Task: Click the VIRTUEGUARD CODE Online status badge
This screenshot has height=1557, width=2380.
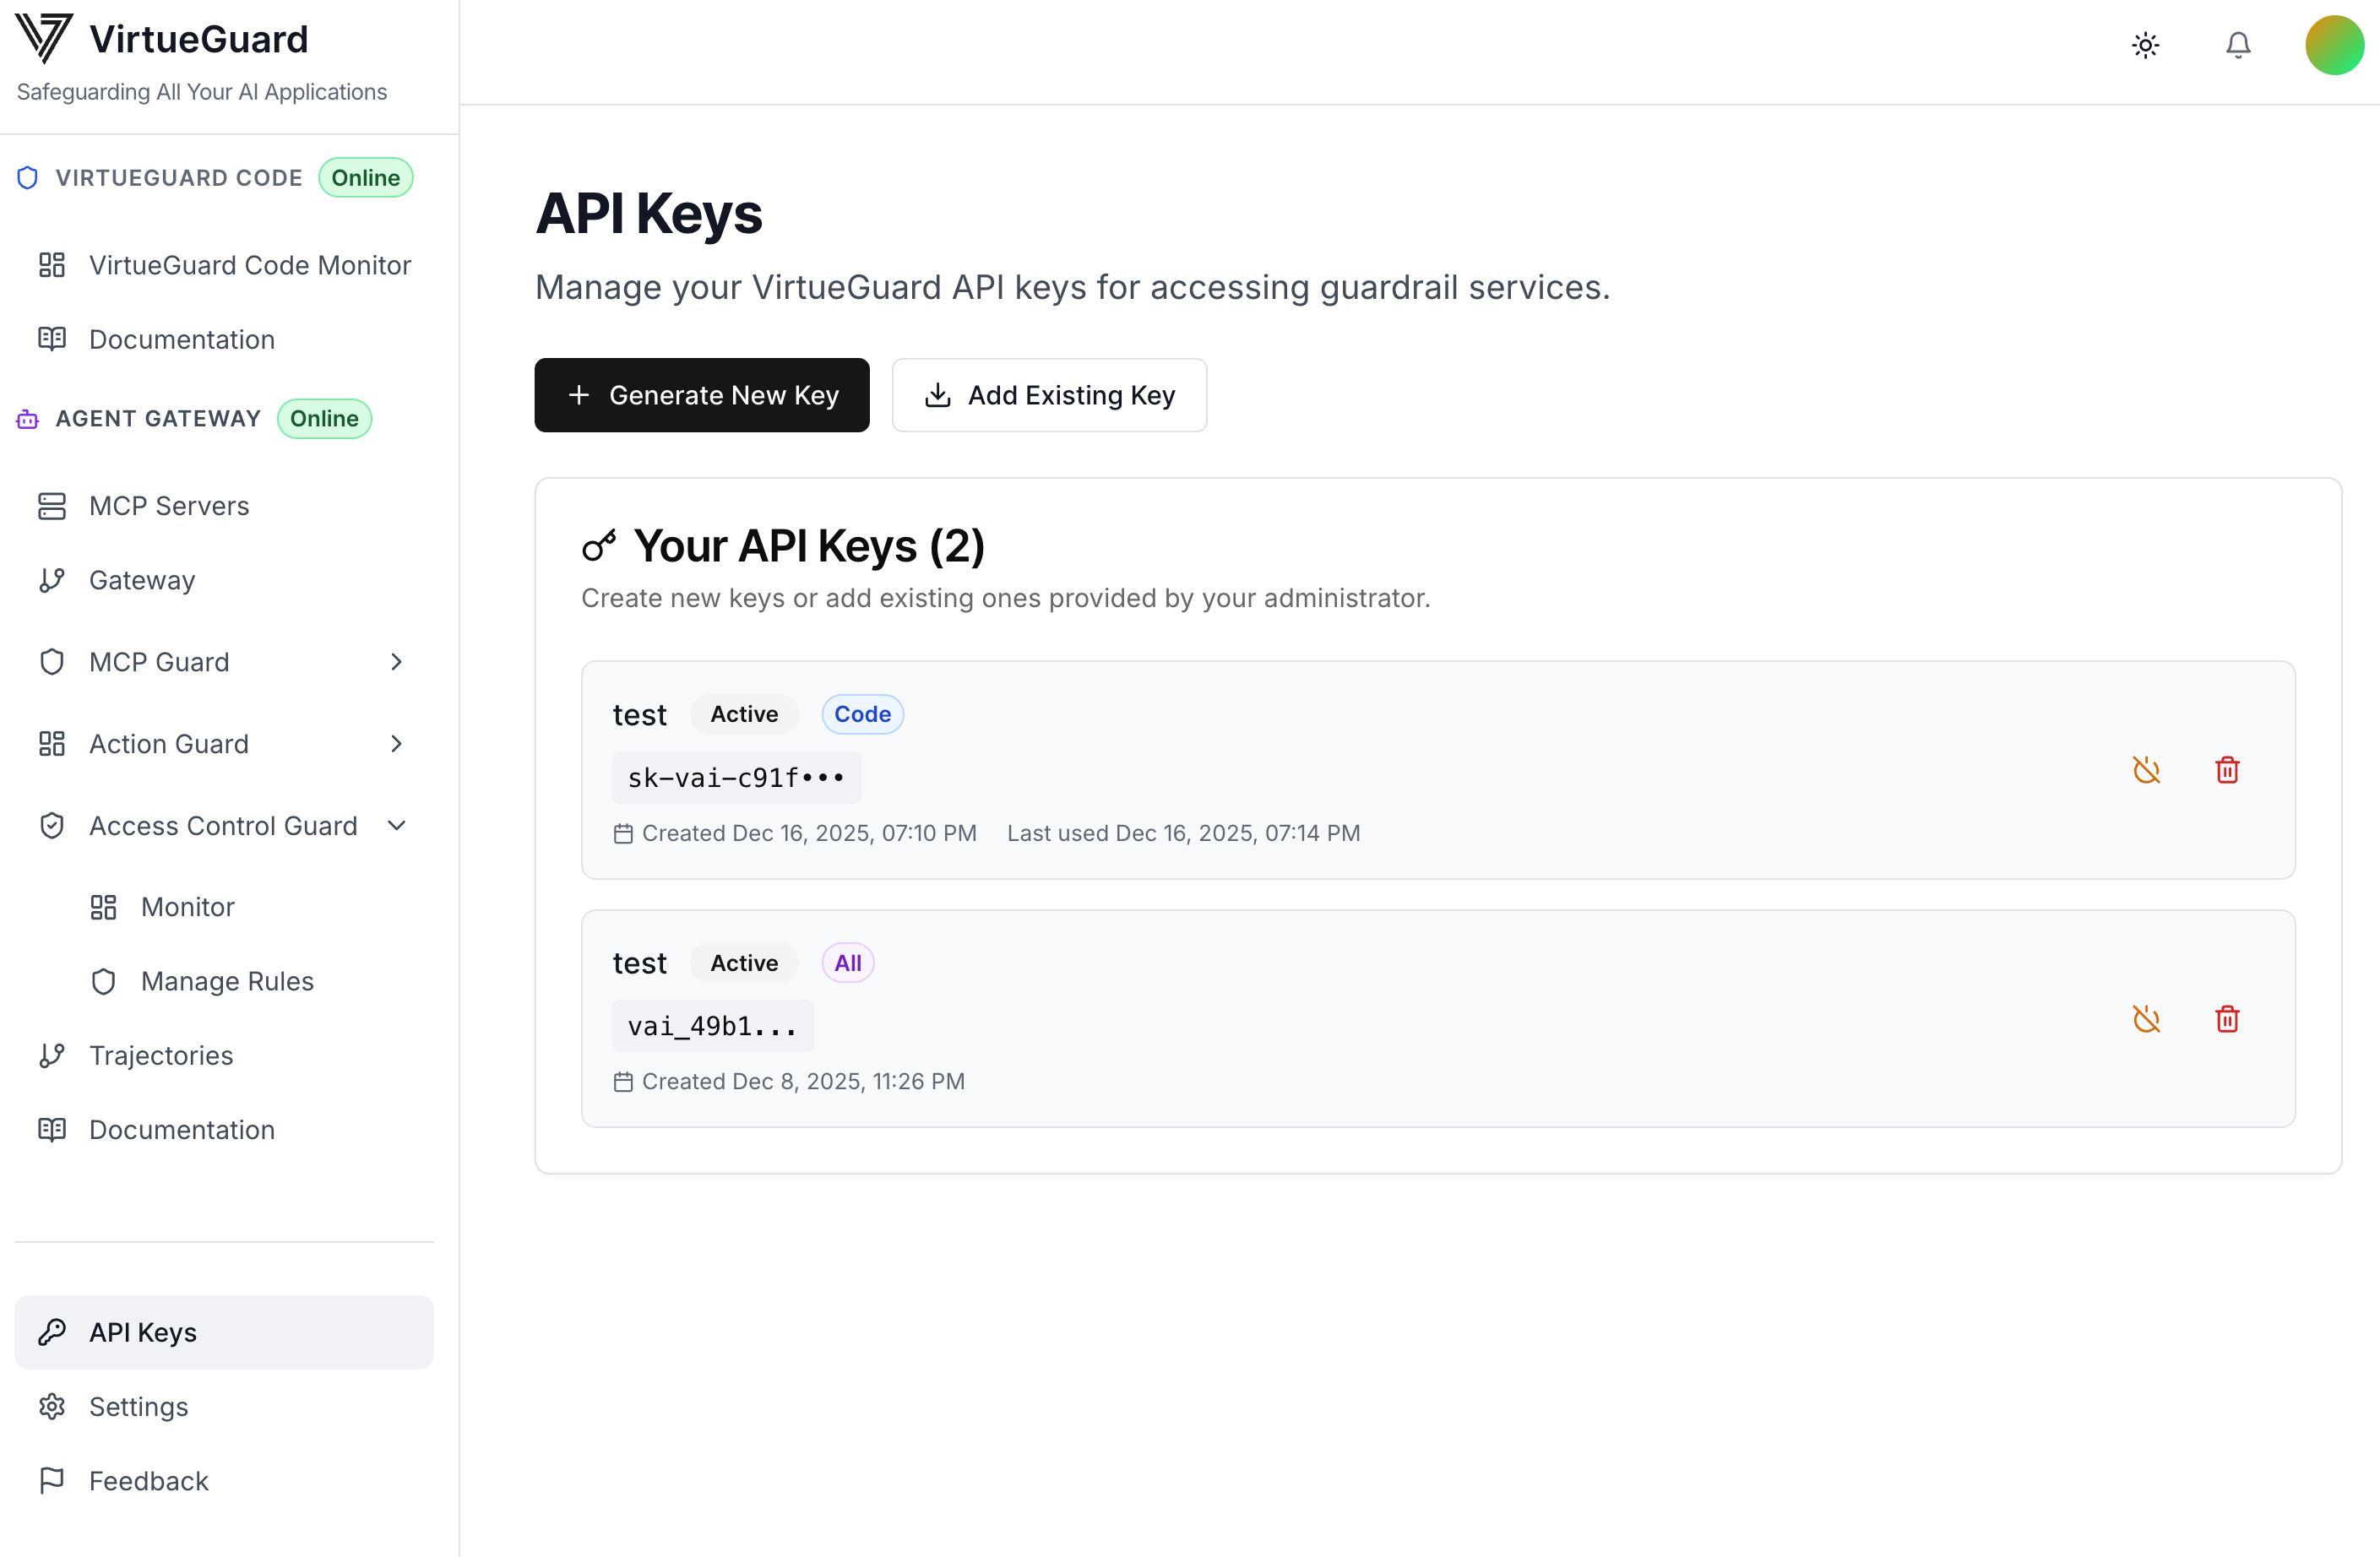Action: (365, 177)
